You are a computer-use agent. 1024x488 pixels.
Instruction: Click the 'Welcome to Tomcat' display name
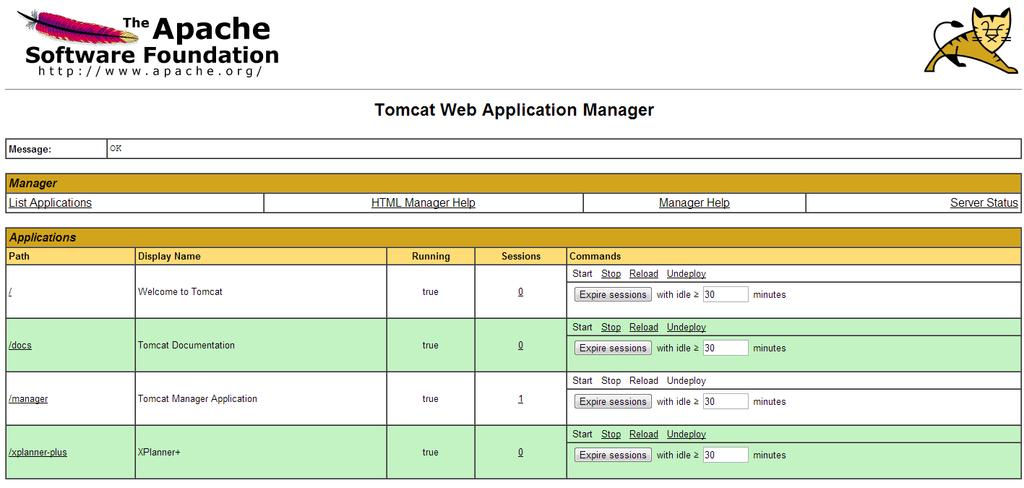pyautogui.click(x=180, y=291)
